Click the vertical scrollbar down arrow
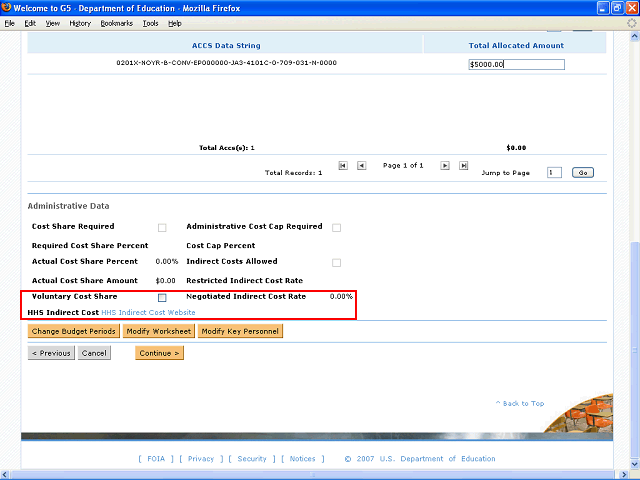The image size is (640, 480). 635,464
